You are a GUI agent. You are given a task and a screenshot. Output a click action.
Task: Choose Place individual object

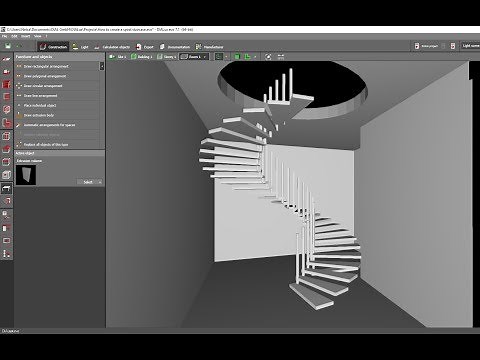pyautogui.click(x=57, y=105)
